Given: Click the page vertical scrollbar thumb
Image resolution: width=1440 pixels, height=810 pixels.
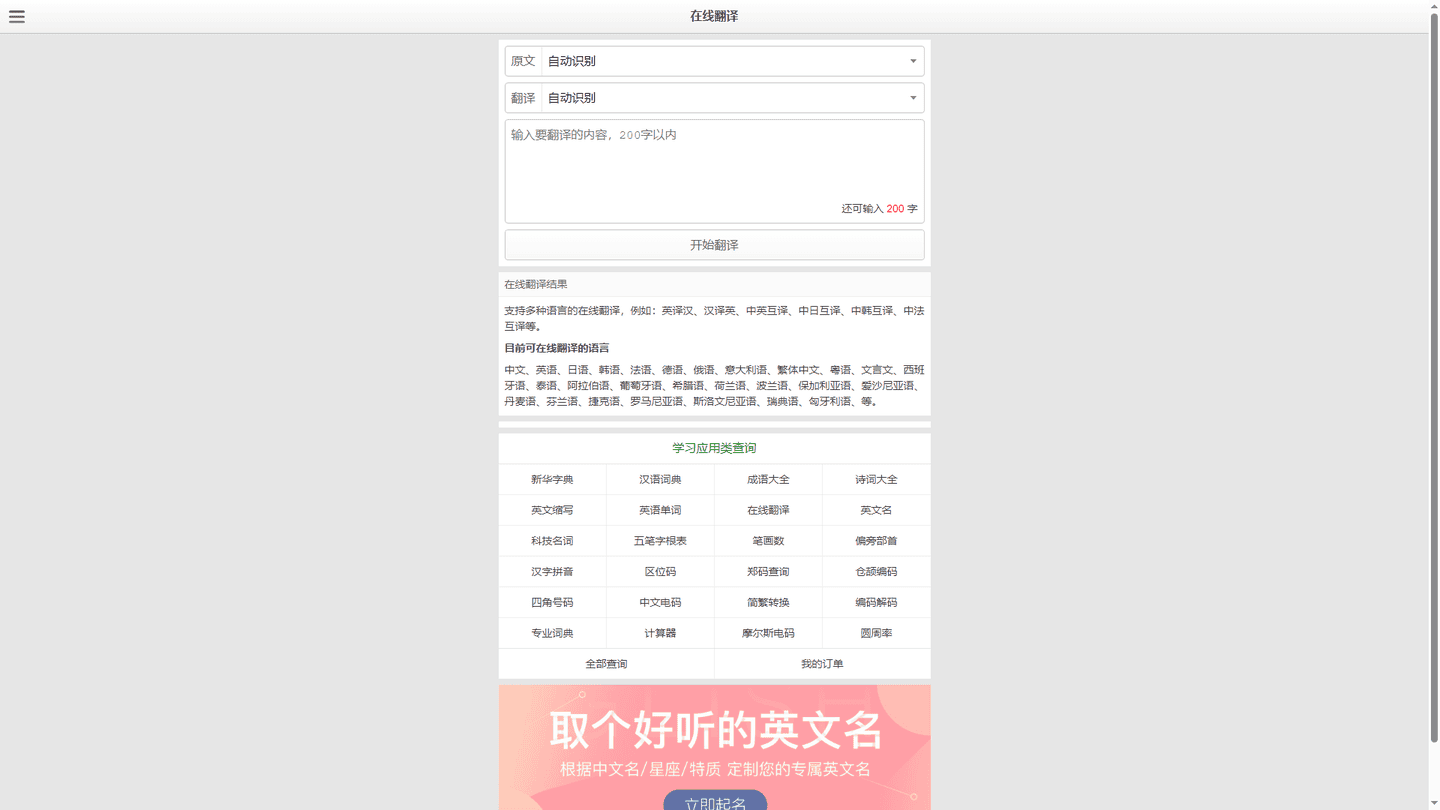Looking at the screenshot, I should pos(1434,377).
